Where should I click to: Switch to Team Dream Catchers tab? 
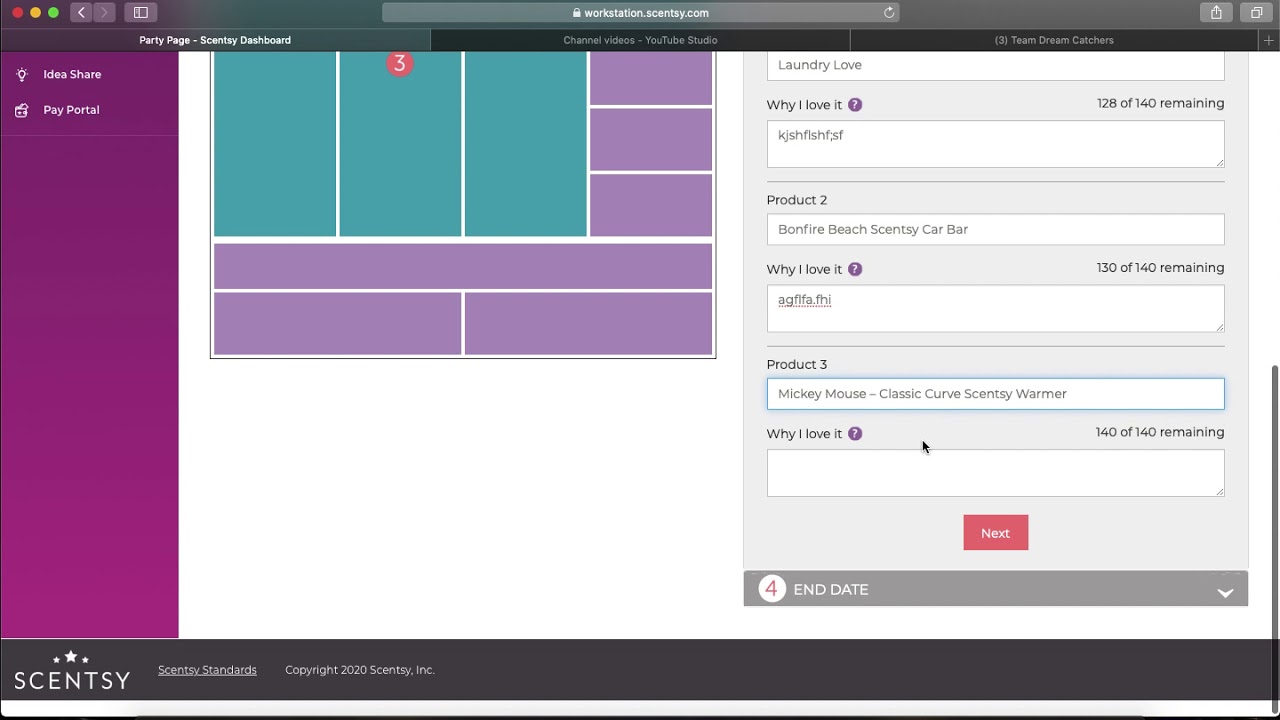pyautogui.click(x=1054, y=40)
